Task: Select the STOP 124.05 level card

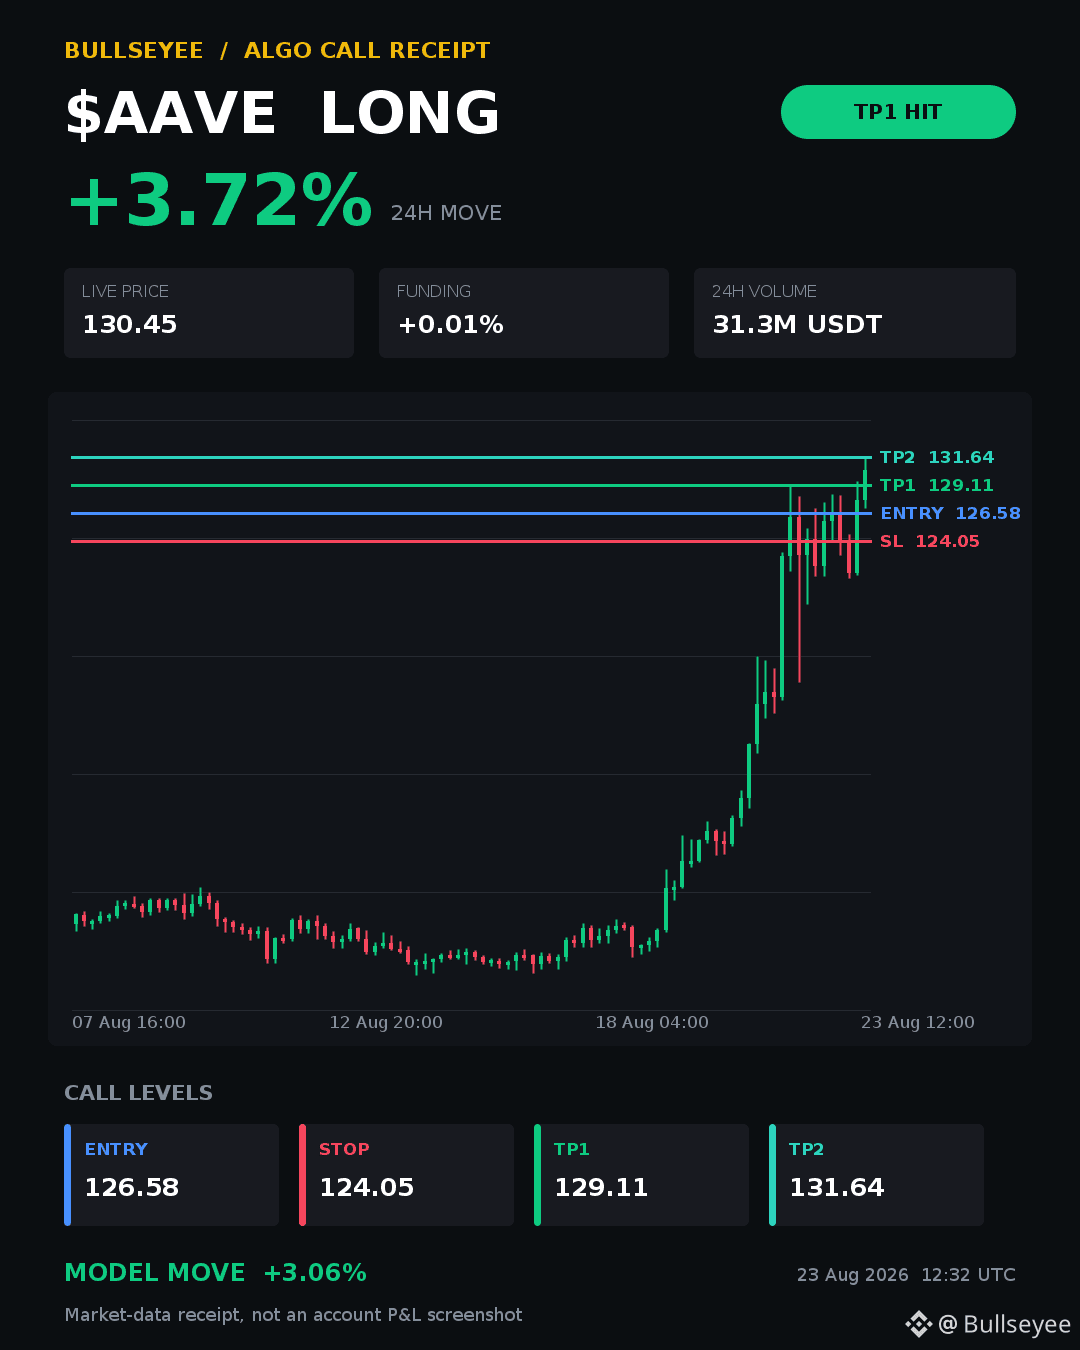Action: tap(407, 1175)
